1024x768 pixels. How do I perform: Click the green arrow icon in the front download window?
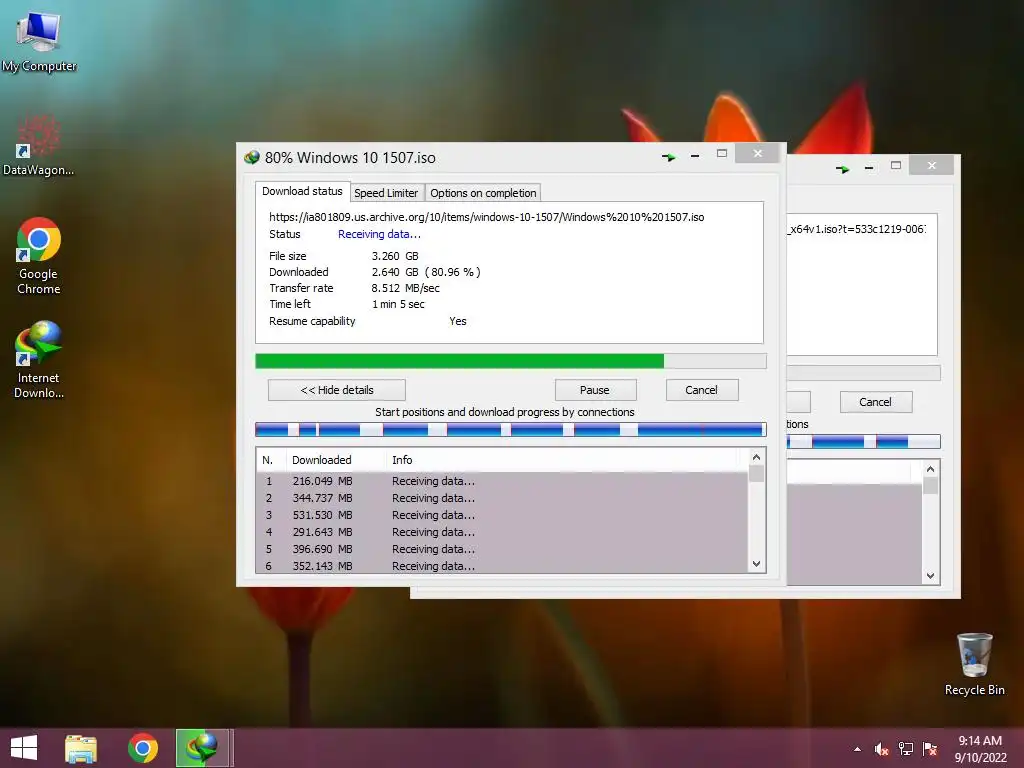pyautogui.click(x=668, y=157)
